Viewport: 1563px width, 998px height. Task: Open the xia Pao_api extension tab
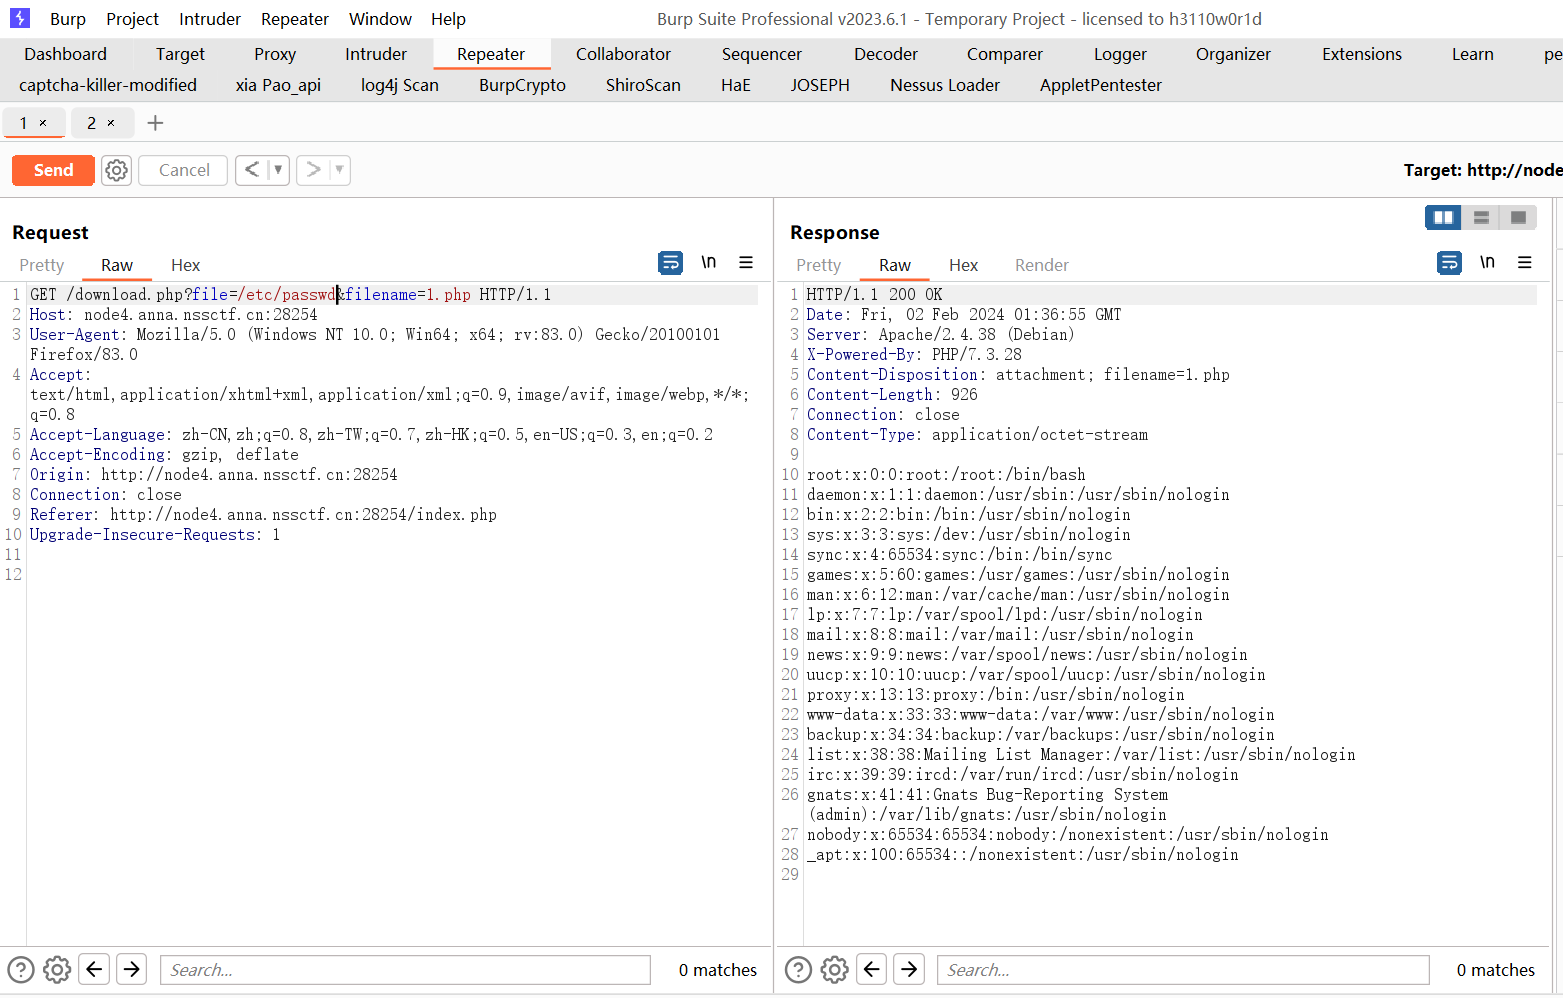(x=278, y=85)
